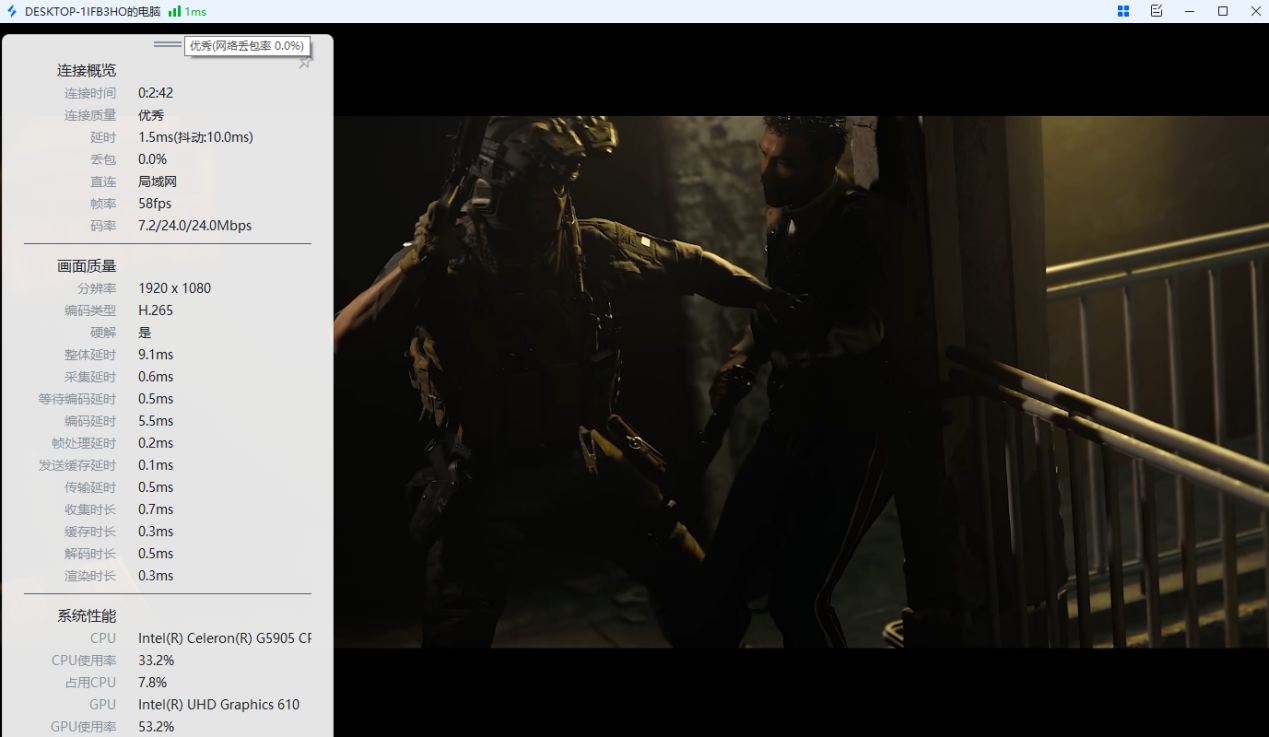Select the 整体延时 value 9.1ms
This screenshot has width=1269, height=737.
click(156, 354)
